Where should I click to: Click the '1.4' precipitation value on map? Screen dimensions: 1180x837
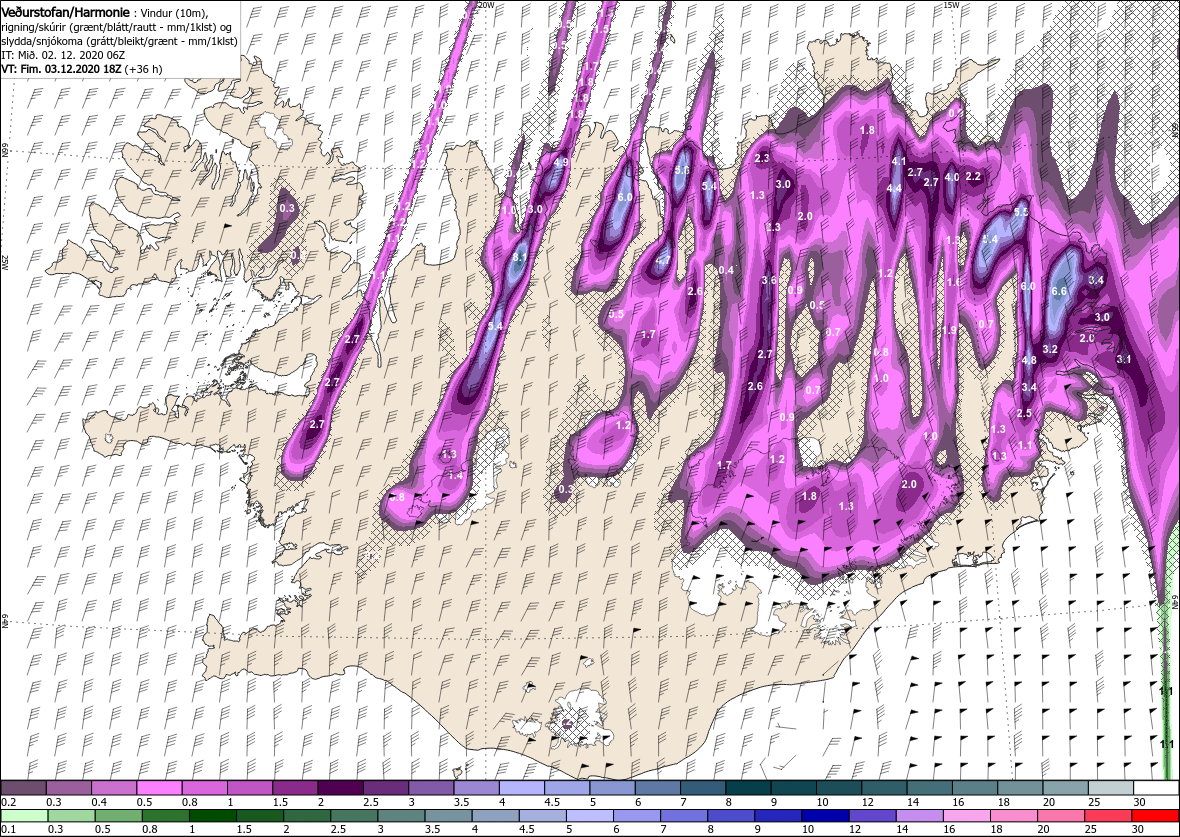456,475
